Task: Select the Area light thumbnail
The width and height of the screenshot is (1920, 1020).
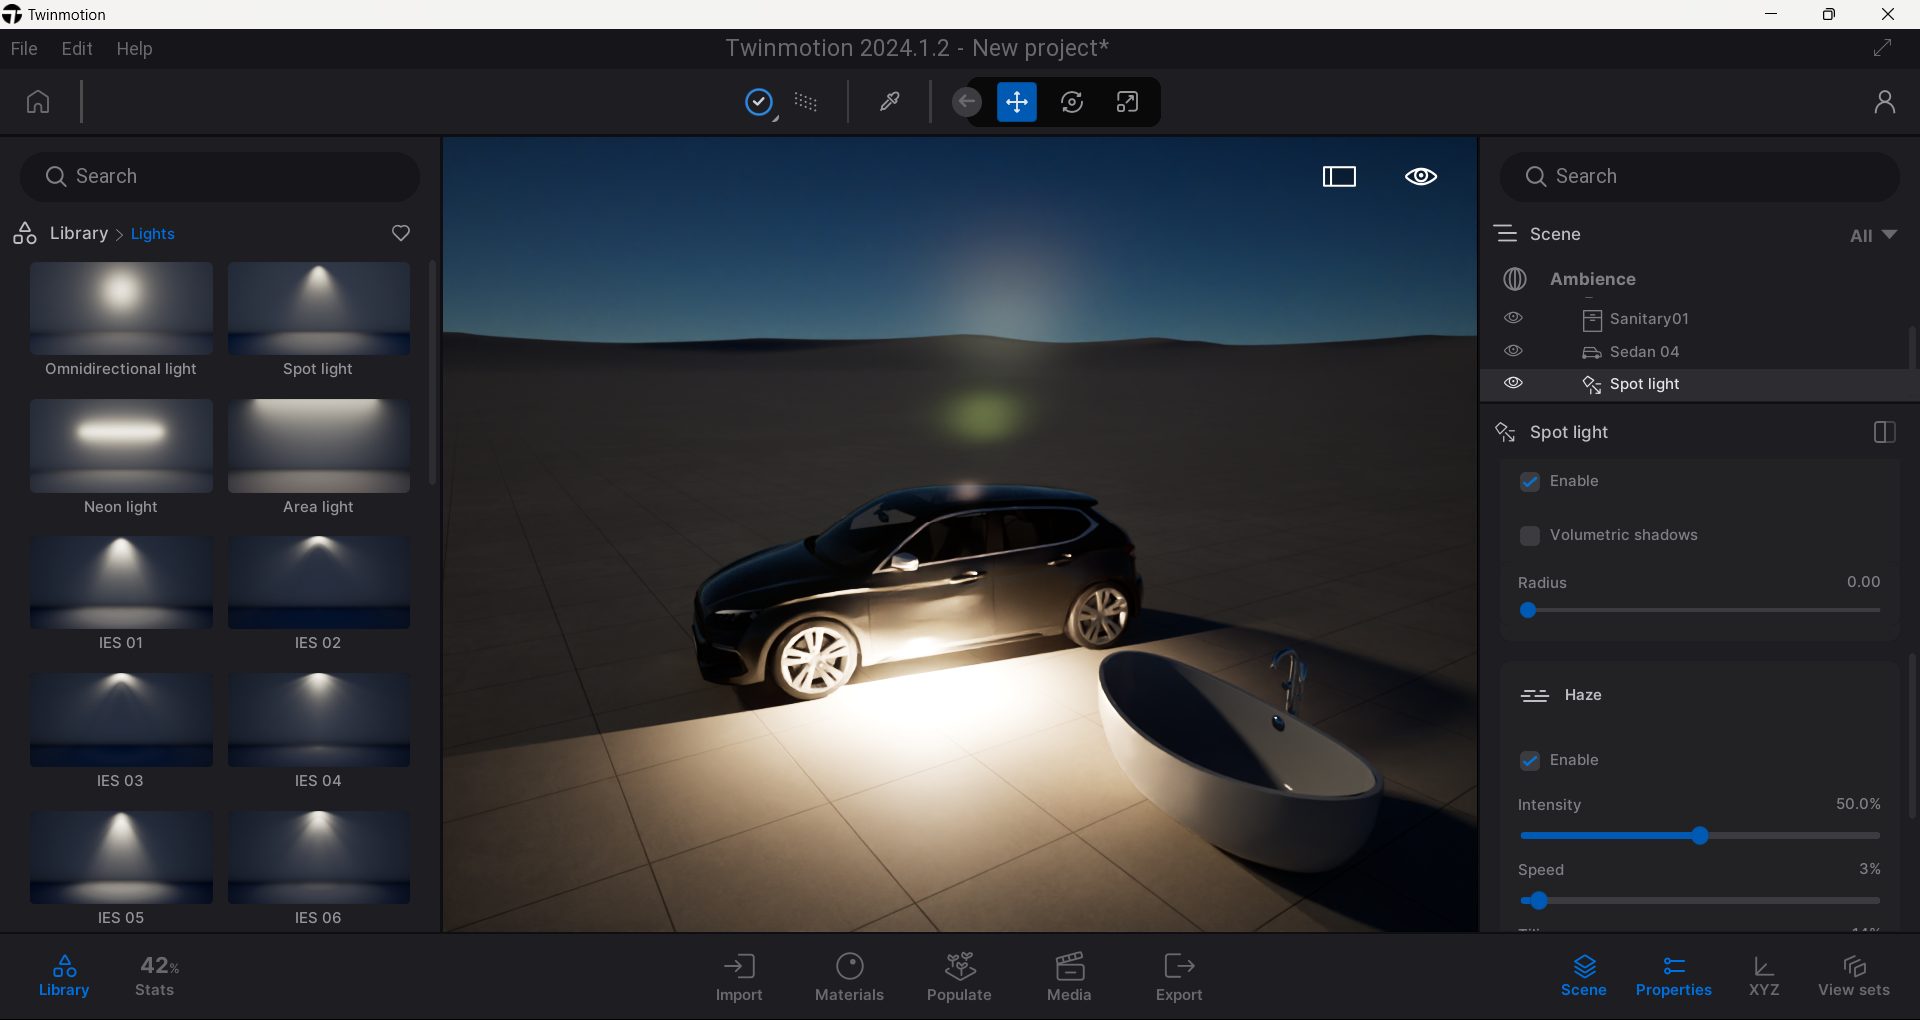Action: tap(319, 446)
